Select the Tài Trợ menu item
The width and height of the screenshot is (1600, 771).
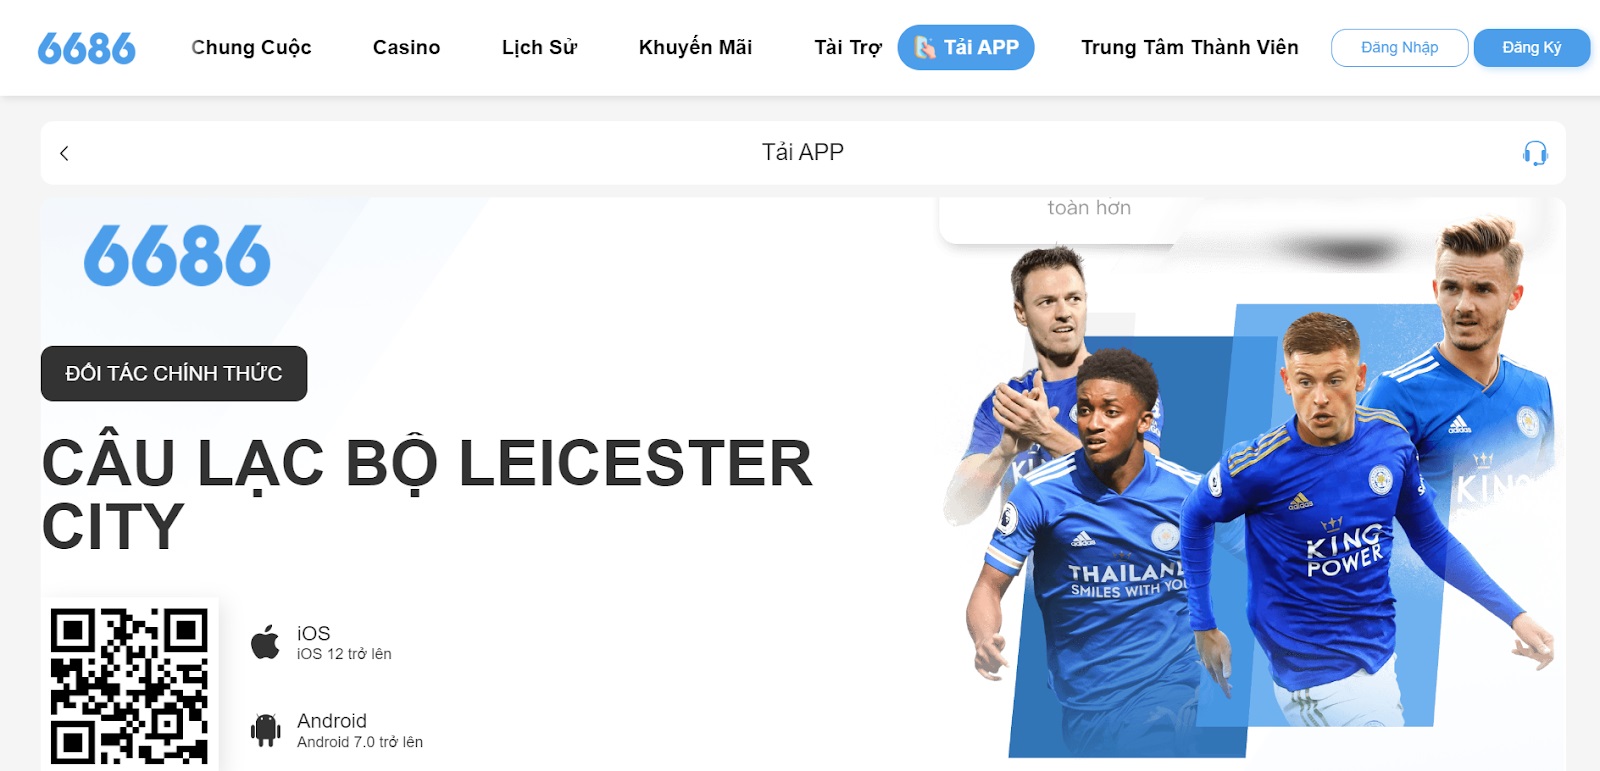click(848, 47)
